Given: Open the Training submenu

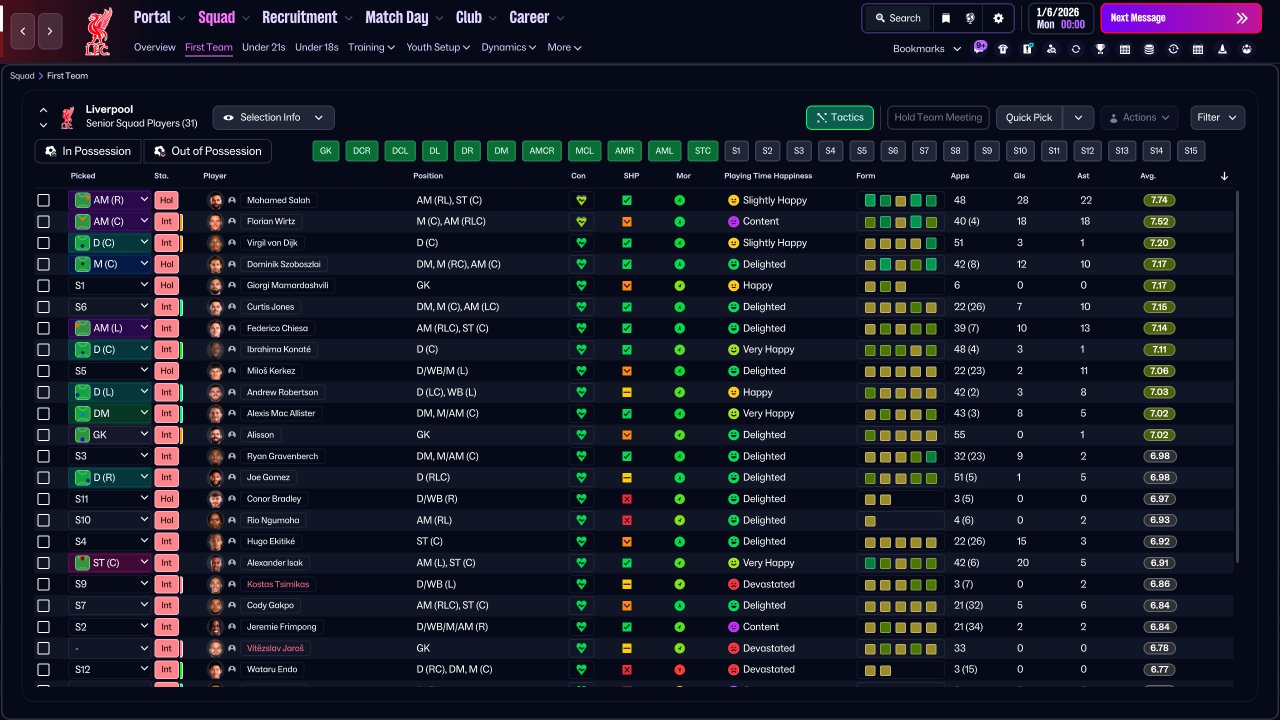Looking at the screenshot, I should click(x=371, y=47).
